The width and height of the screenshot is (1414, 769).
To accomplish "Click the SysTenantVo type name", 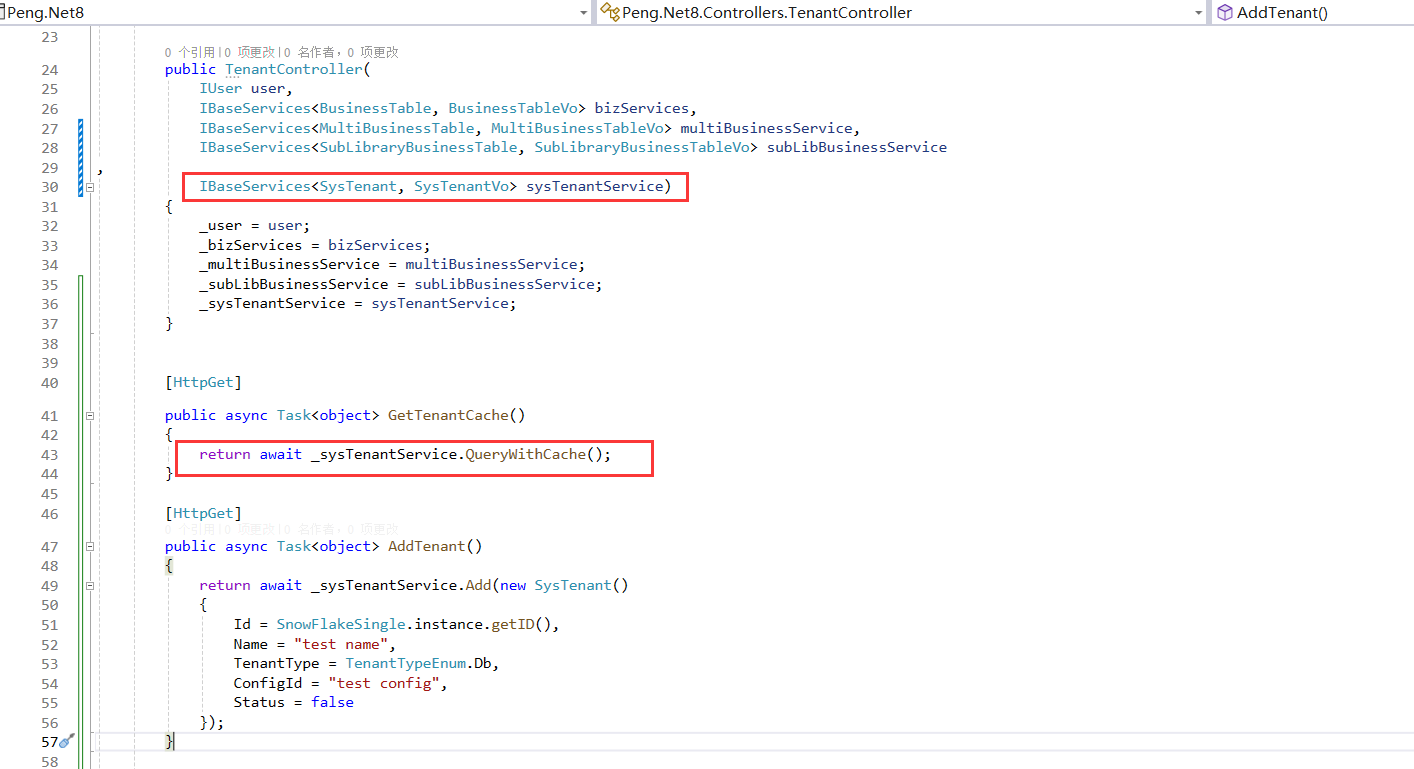I will (x=461, y=186).
